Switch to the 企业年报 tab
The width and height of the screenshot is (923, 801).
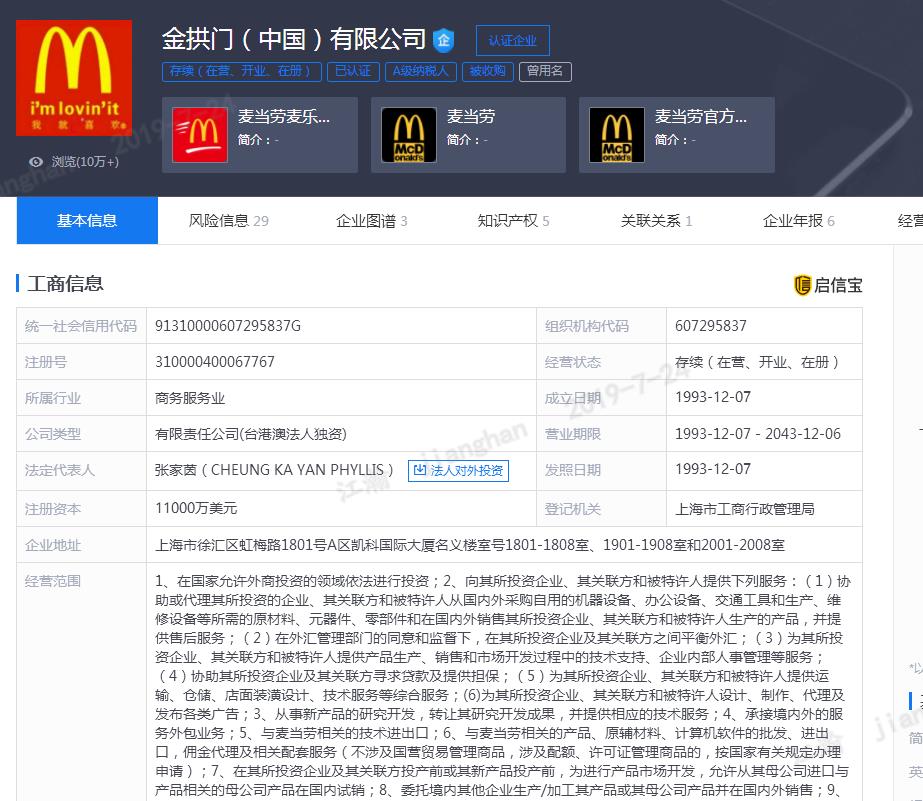(x=799, y=221)
